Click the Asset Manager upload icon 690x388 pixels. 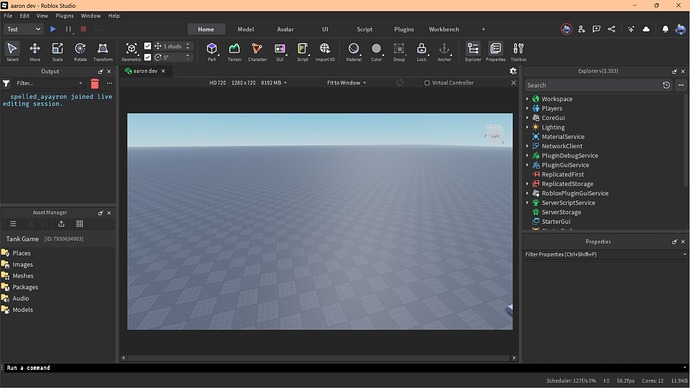tap(61, 224)
